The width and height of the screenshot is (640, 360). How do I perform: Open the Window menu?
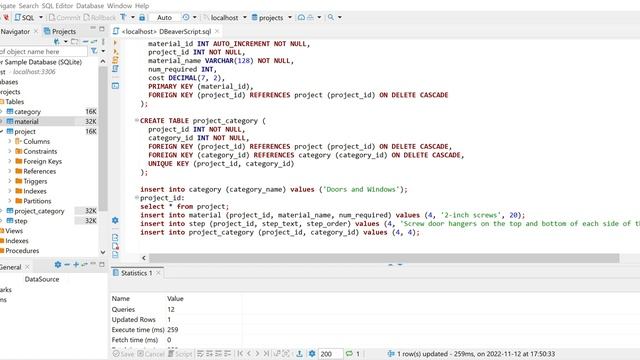pyautogui.click(x=119, y=6)
